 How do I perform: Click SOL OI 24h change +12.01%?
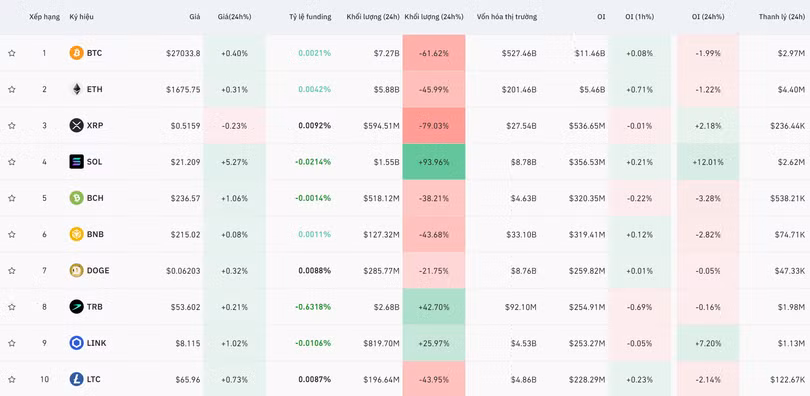tap(708, 162)
